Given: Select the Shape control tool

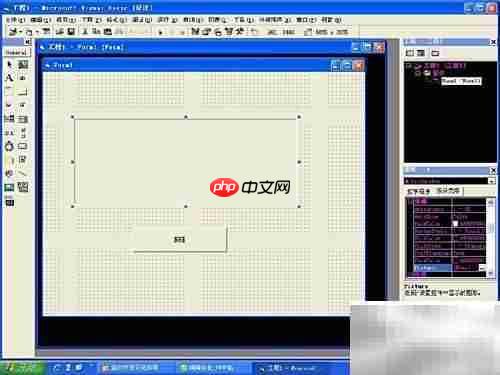Looking at the screenshot, I should pos(9,173).
